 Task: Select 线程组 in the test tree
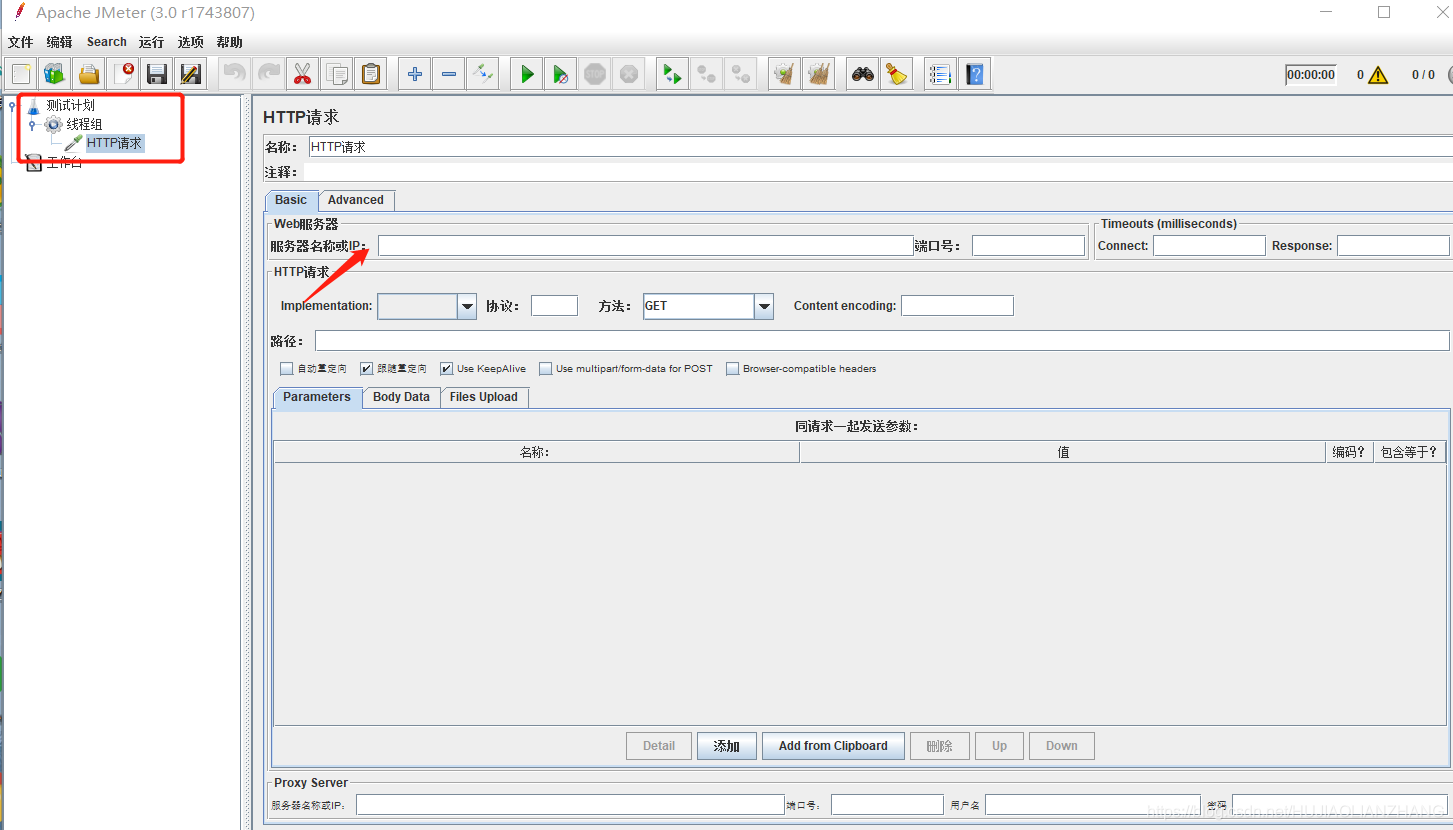[84, 125]
